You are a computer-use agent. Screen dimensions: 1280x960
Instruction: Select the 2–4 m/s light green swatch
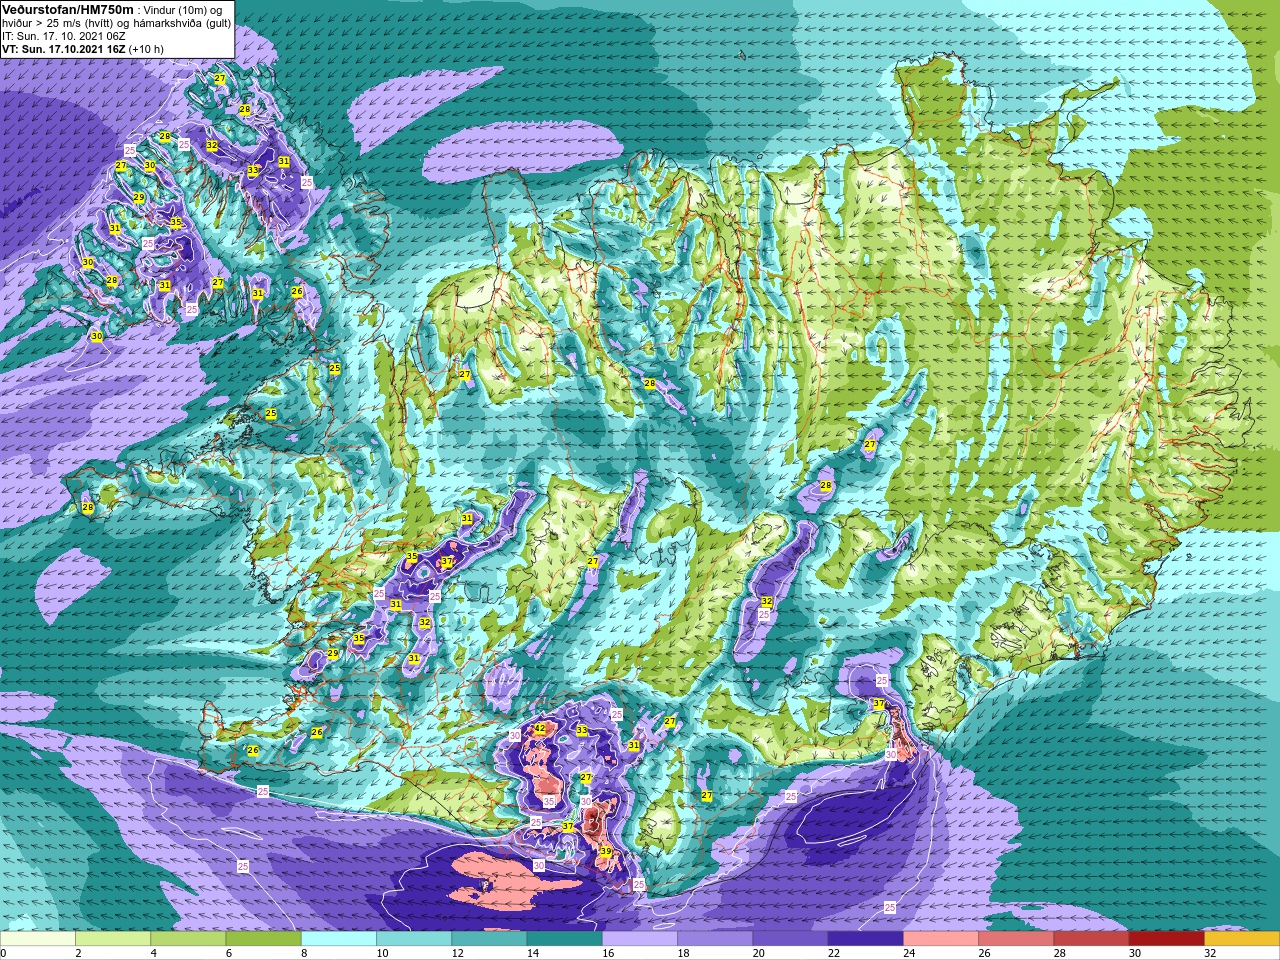pos(113,939)
